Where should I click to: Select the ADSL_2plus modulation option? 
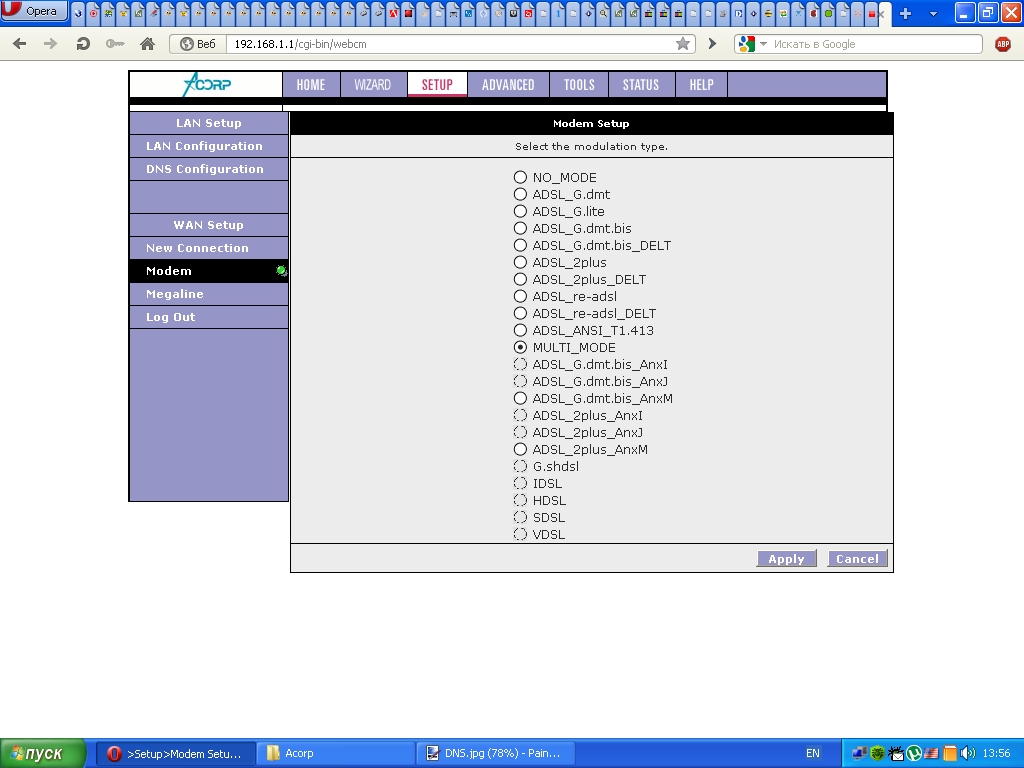click(x=520, y=263)
